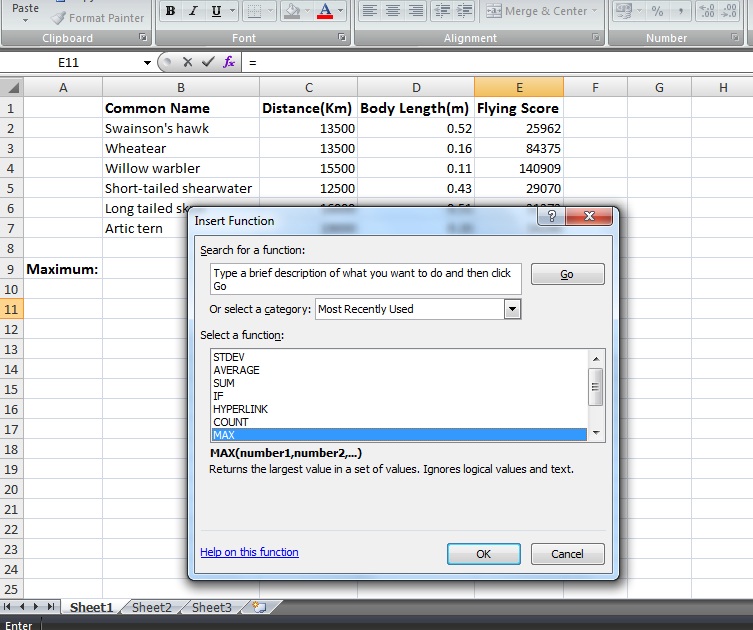Click the Insert Worksheet tab icon
Viewport: 753px width, 630px height.
tap(259, 607)
